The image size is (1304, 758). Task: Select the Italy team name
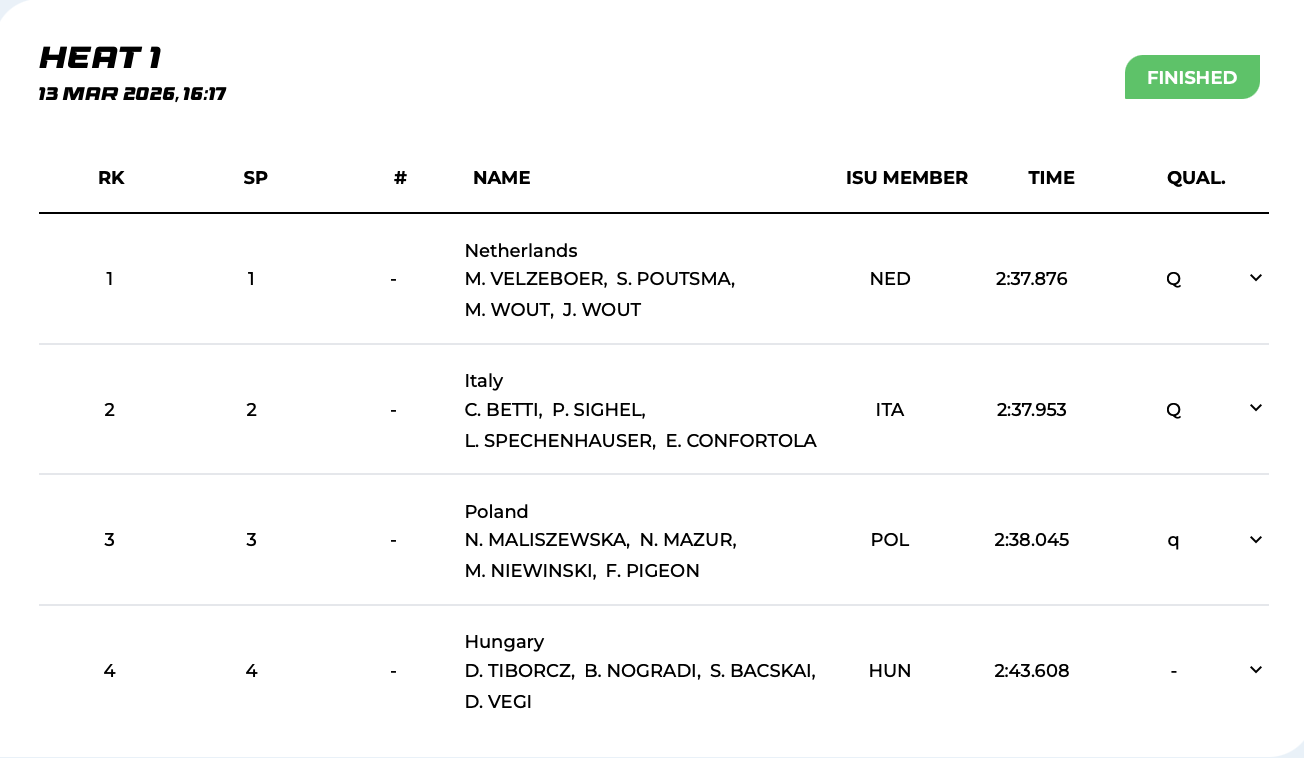click(x=484, y=380)
